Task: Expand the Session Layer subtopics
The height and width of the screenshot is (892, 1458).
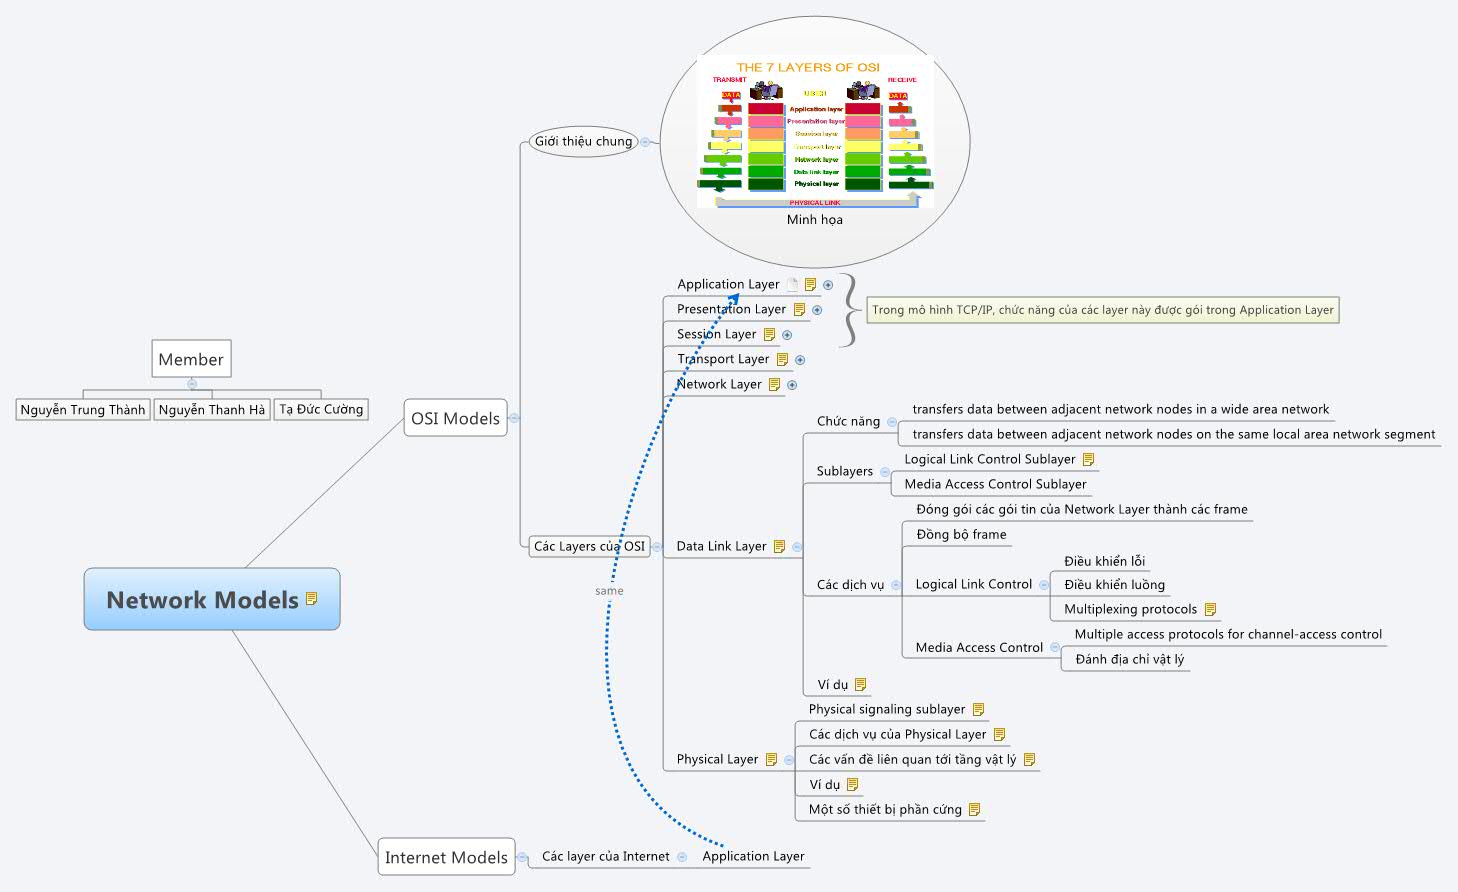Action: tap(787, 334)
